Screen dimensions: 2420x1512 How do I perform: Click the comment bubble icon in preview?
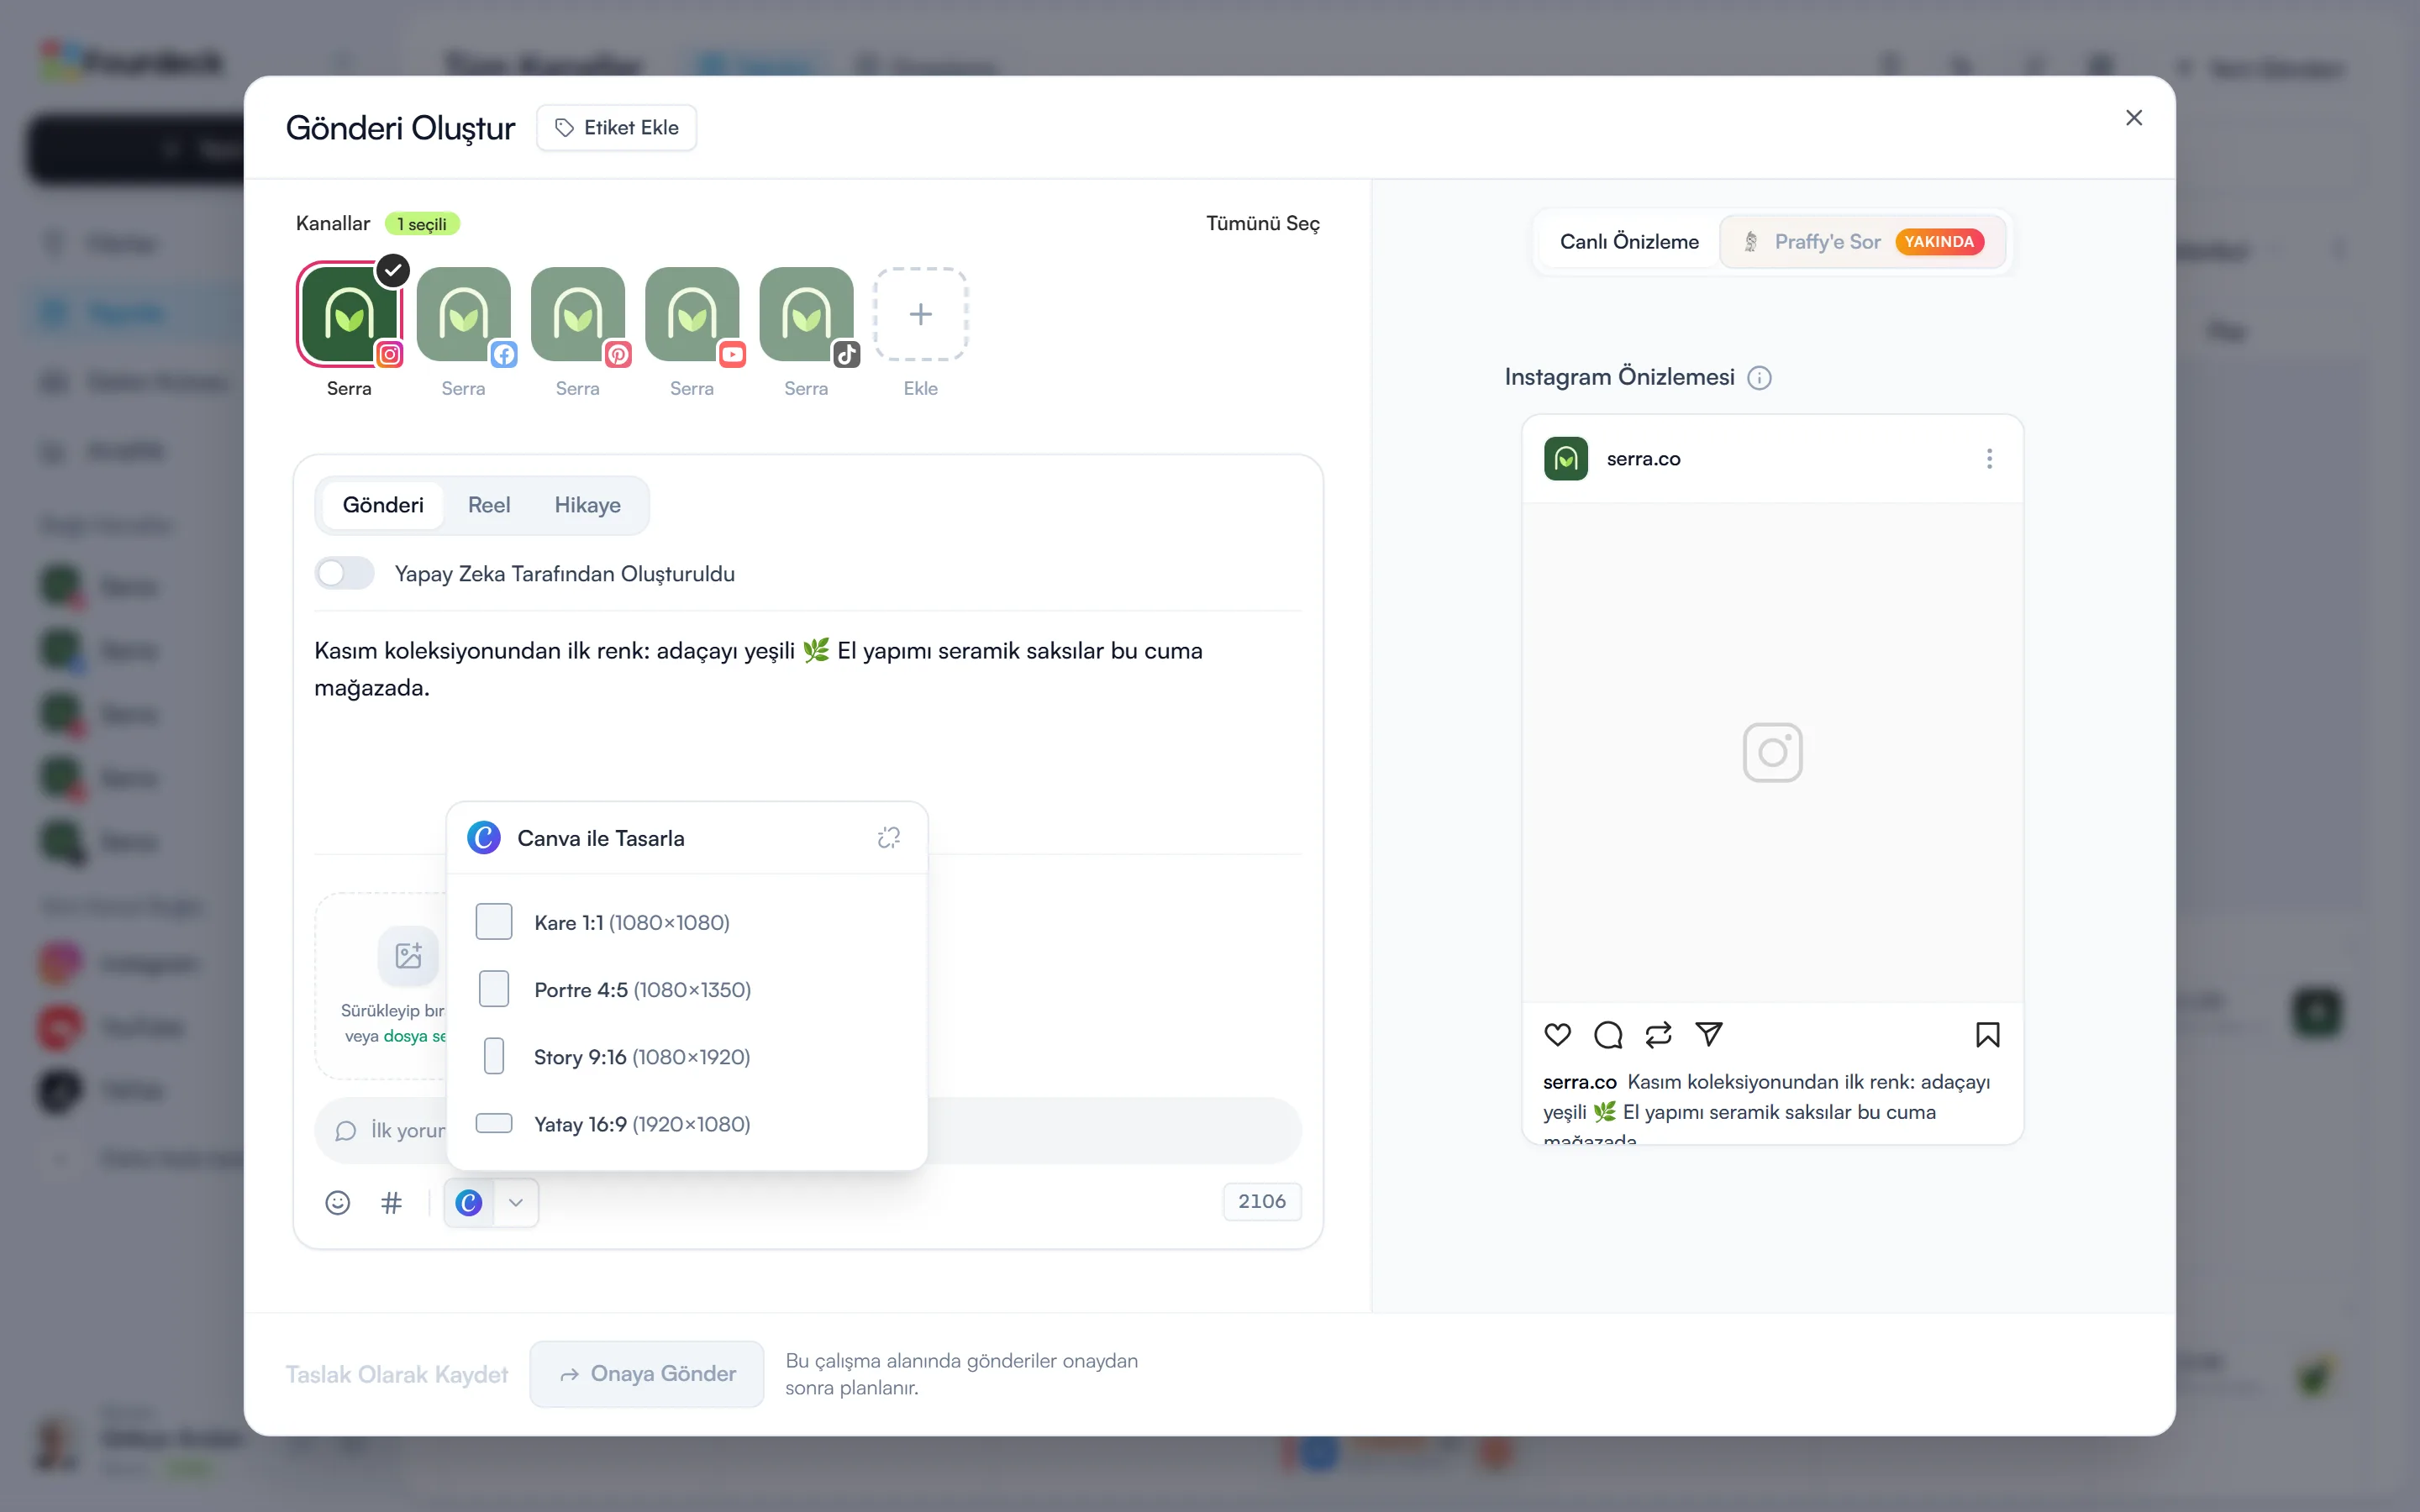pos(1608,1034)
